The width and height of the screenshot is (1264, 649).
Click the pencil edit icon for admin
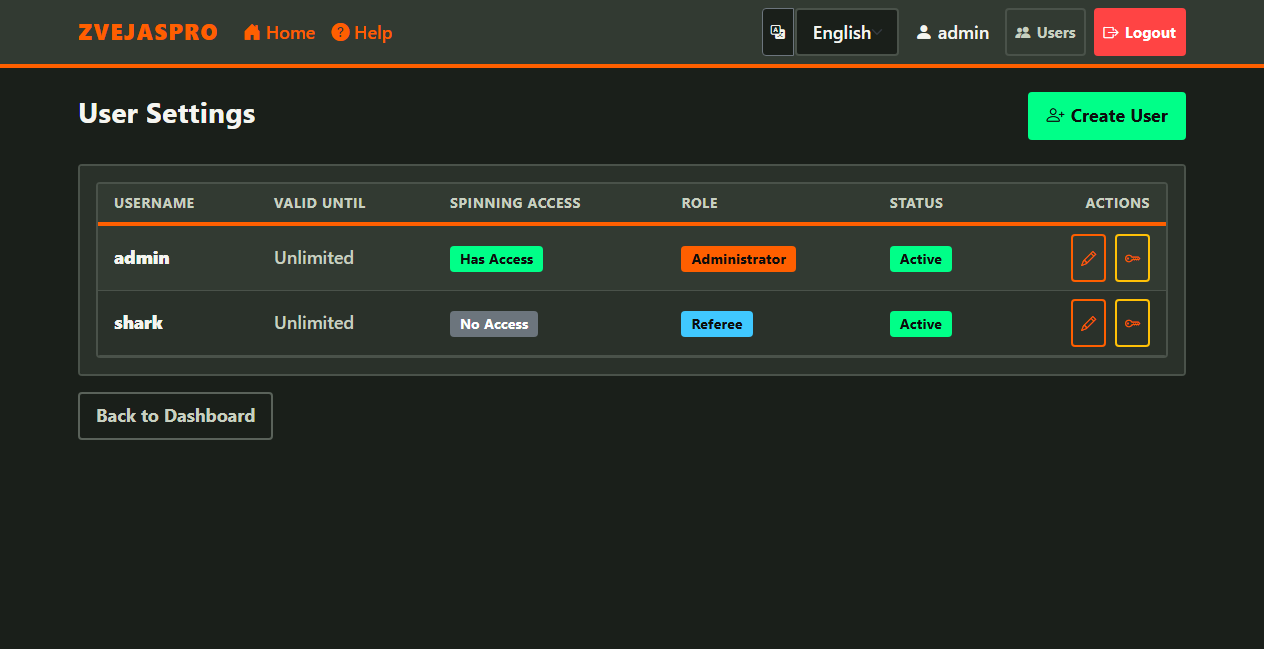click(x=1088, y=258)
